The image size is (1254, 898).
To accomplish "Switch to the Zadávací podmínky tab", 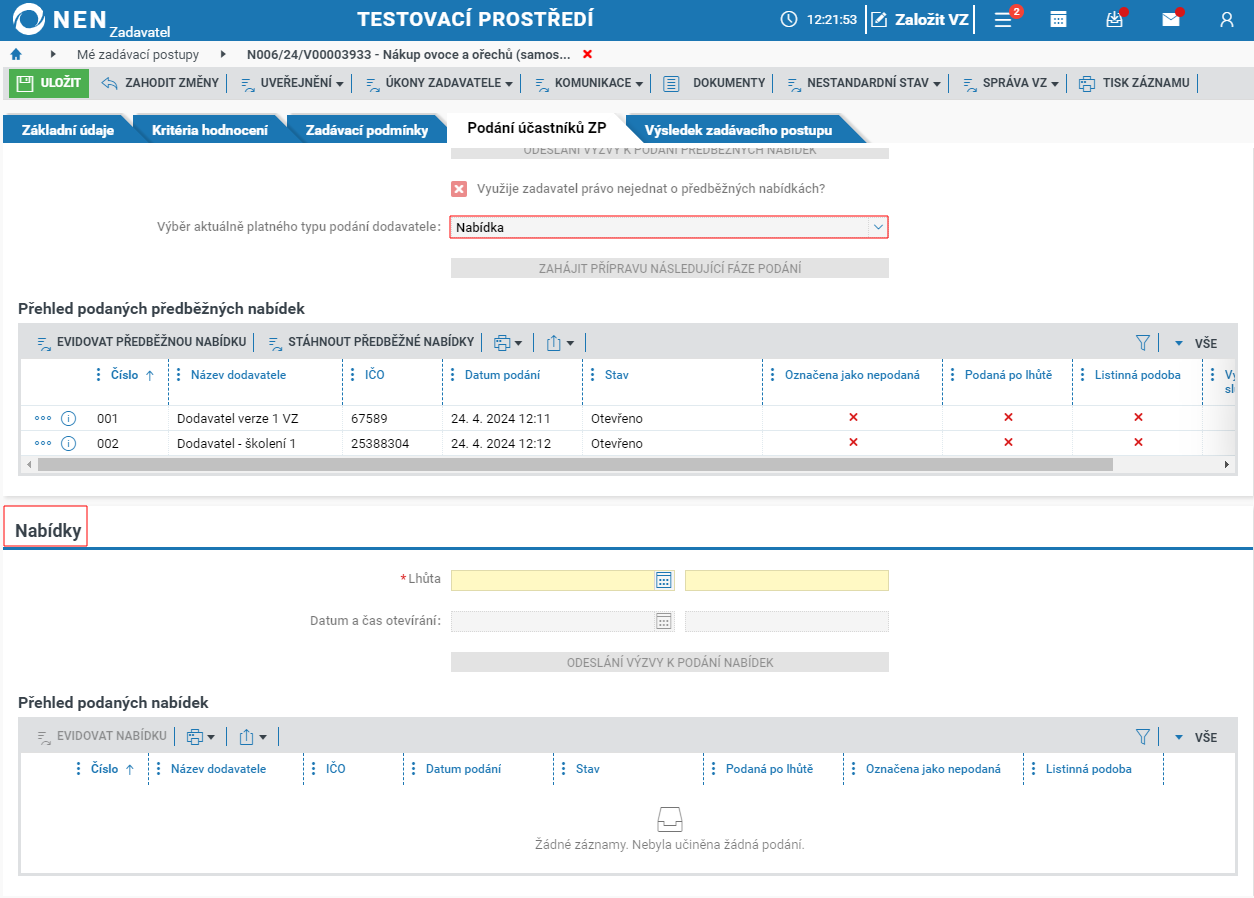I will point(367,130).
